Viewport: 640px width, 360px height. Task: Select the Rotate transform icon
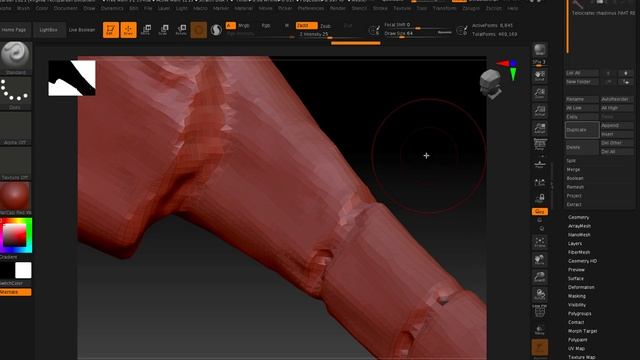click(181, 30)
